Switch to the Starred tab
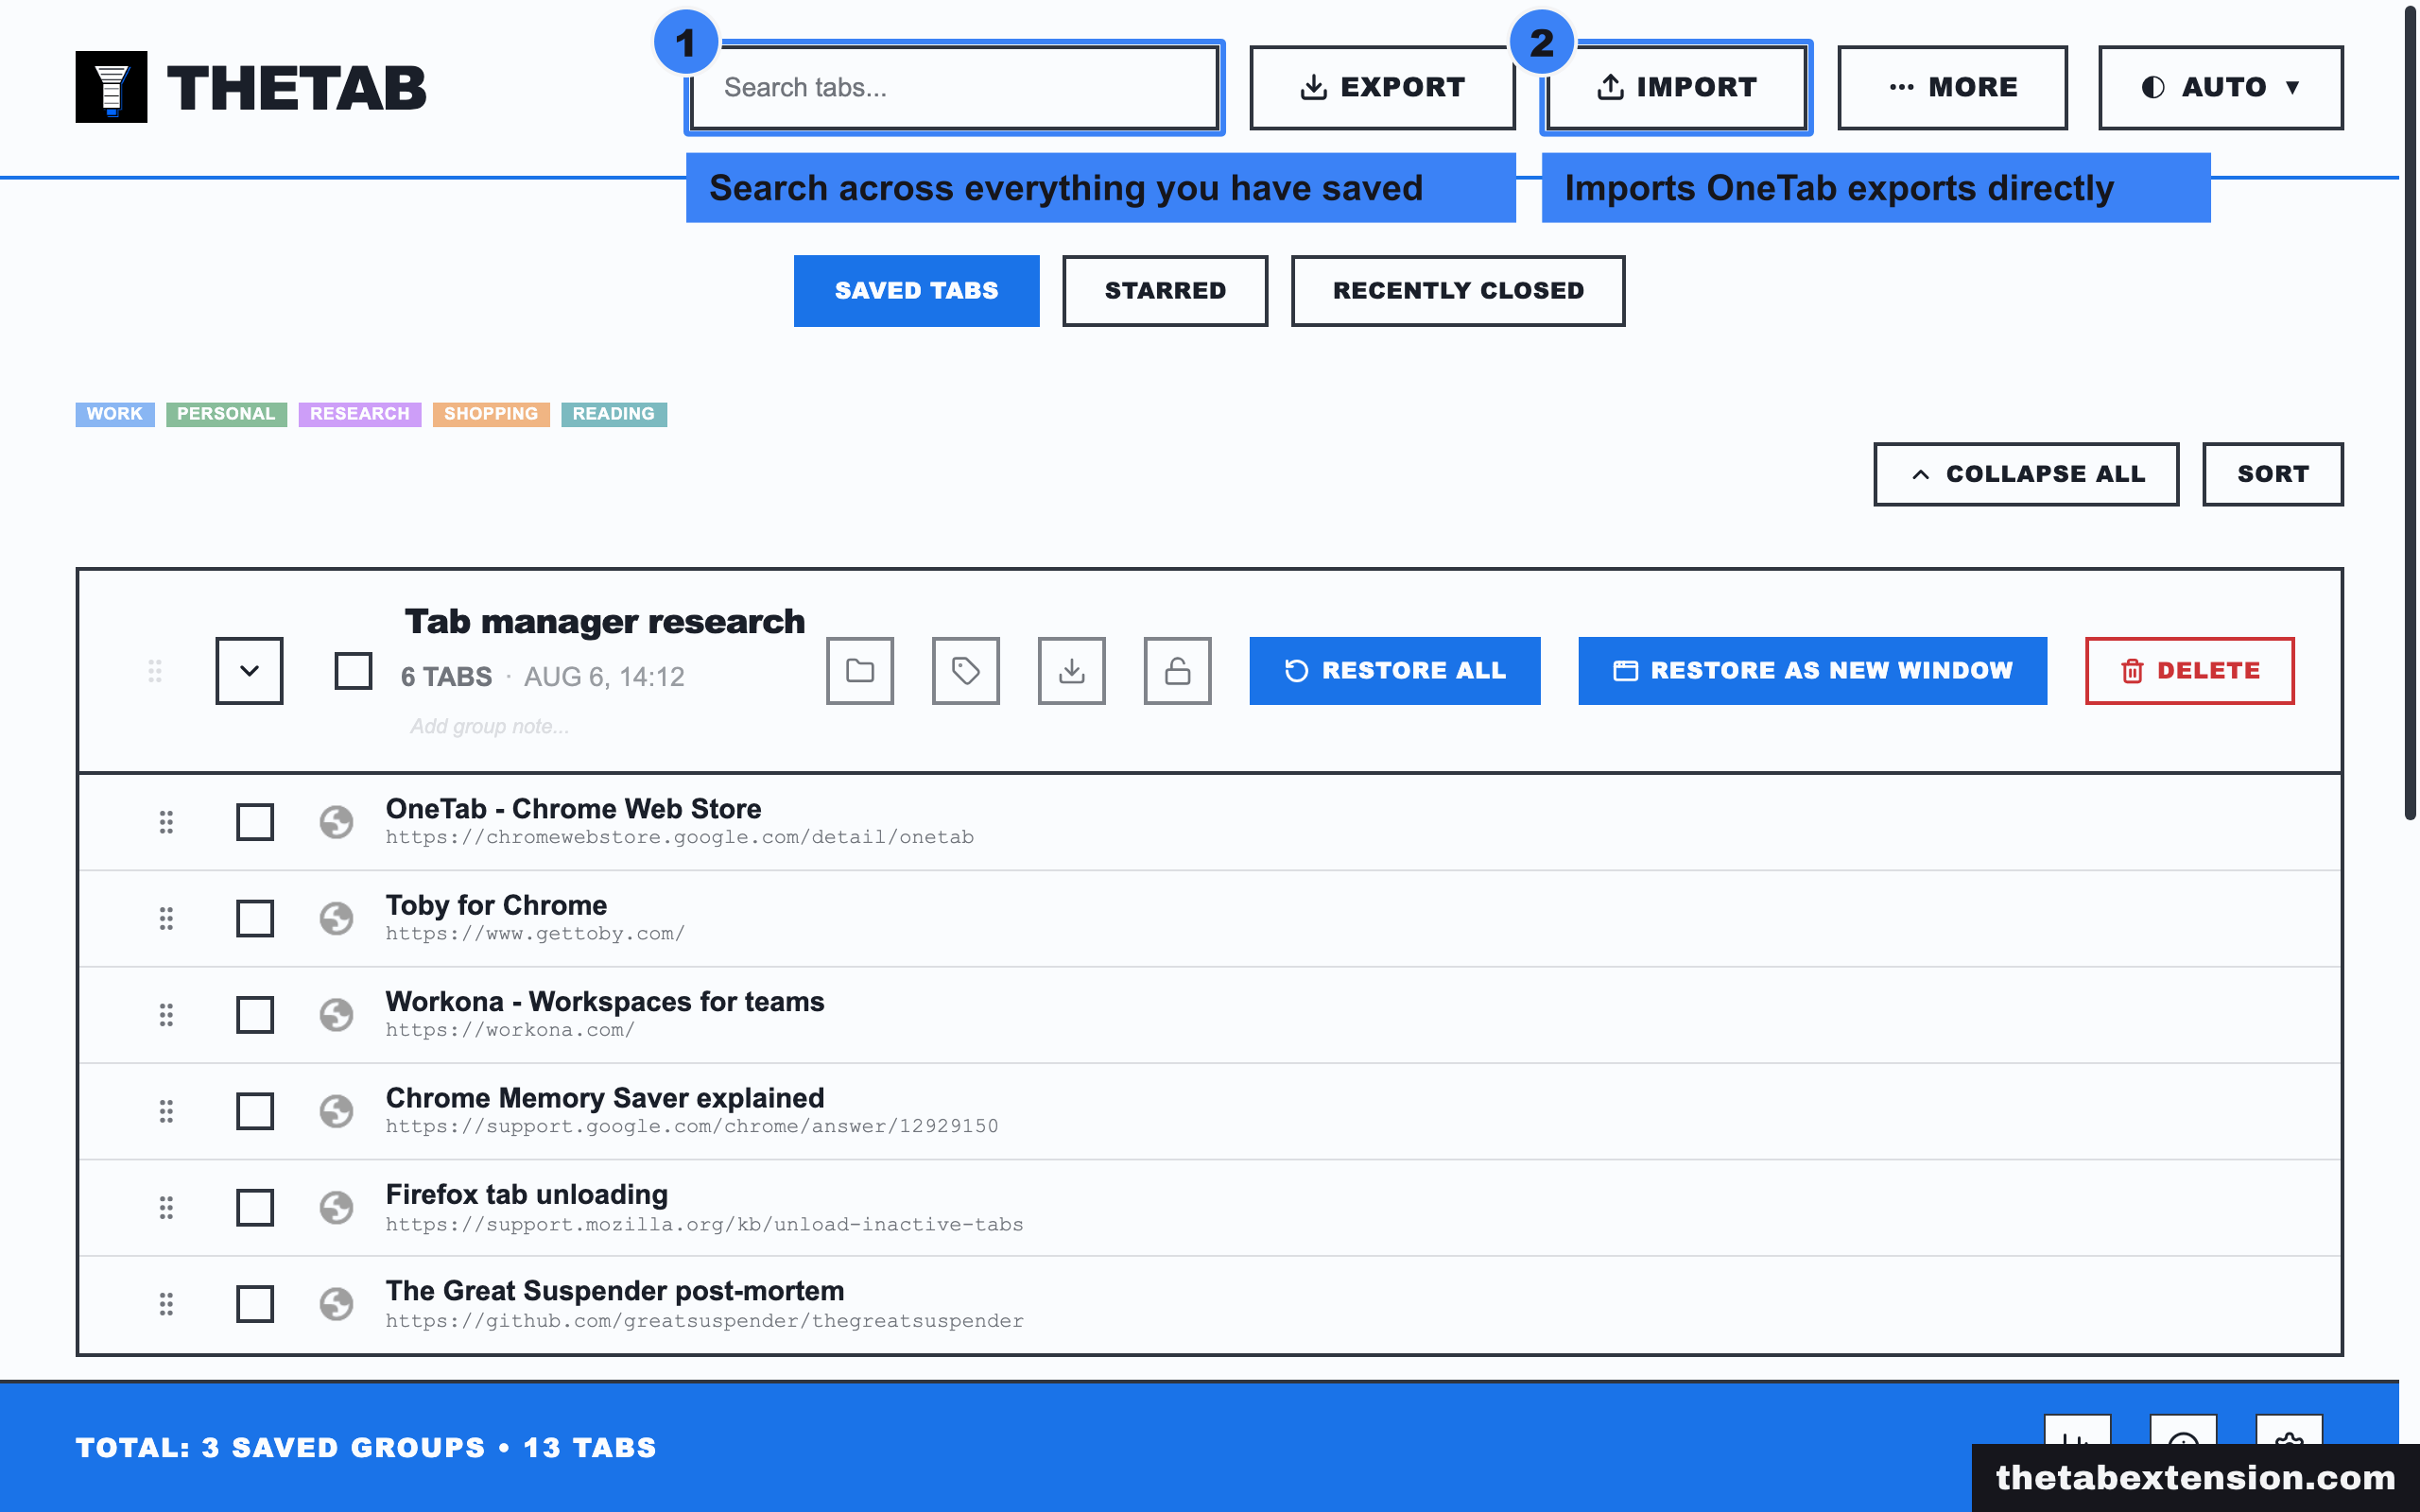The width and height of the screenshot is (2420, 1512). pyautogui.click(x=1165, y=291)
